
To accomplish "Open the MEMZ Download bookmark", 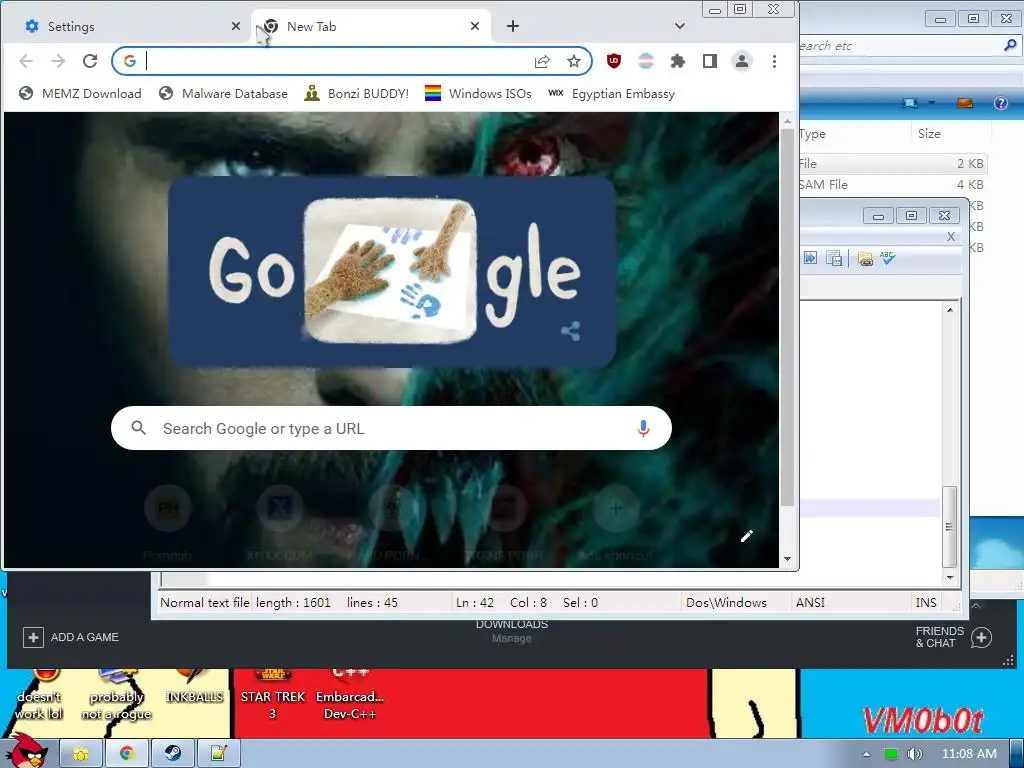I will [x=80, y=93].
